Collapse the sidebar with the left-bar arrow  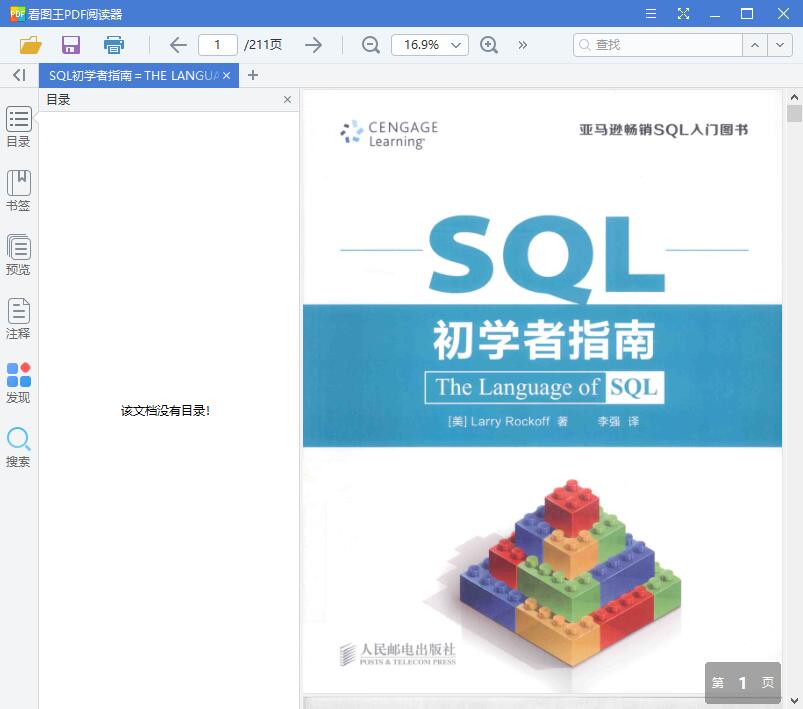click(19, 75)
